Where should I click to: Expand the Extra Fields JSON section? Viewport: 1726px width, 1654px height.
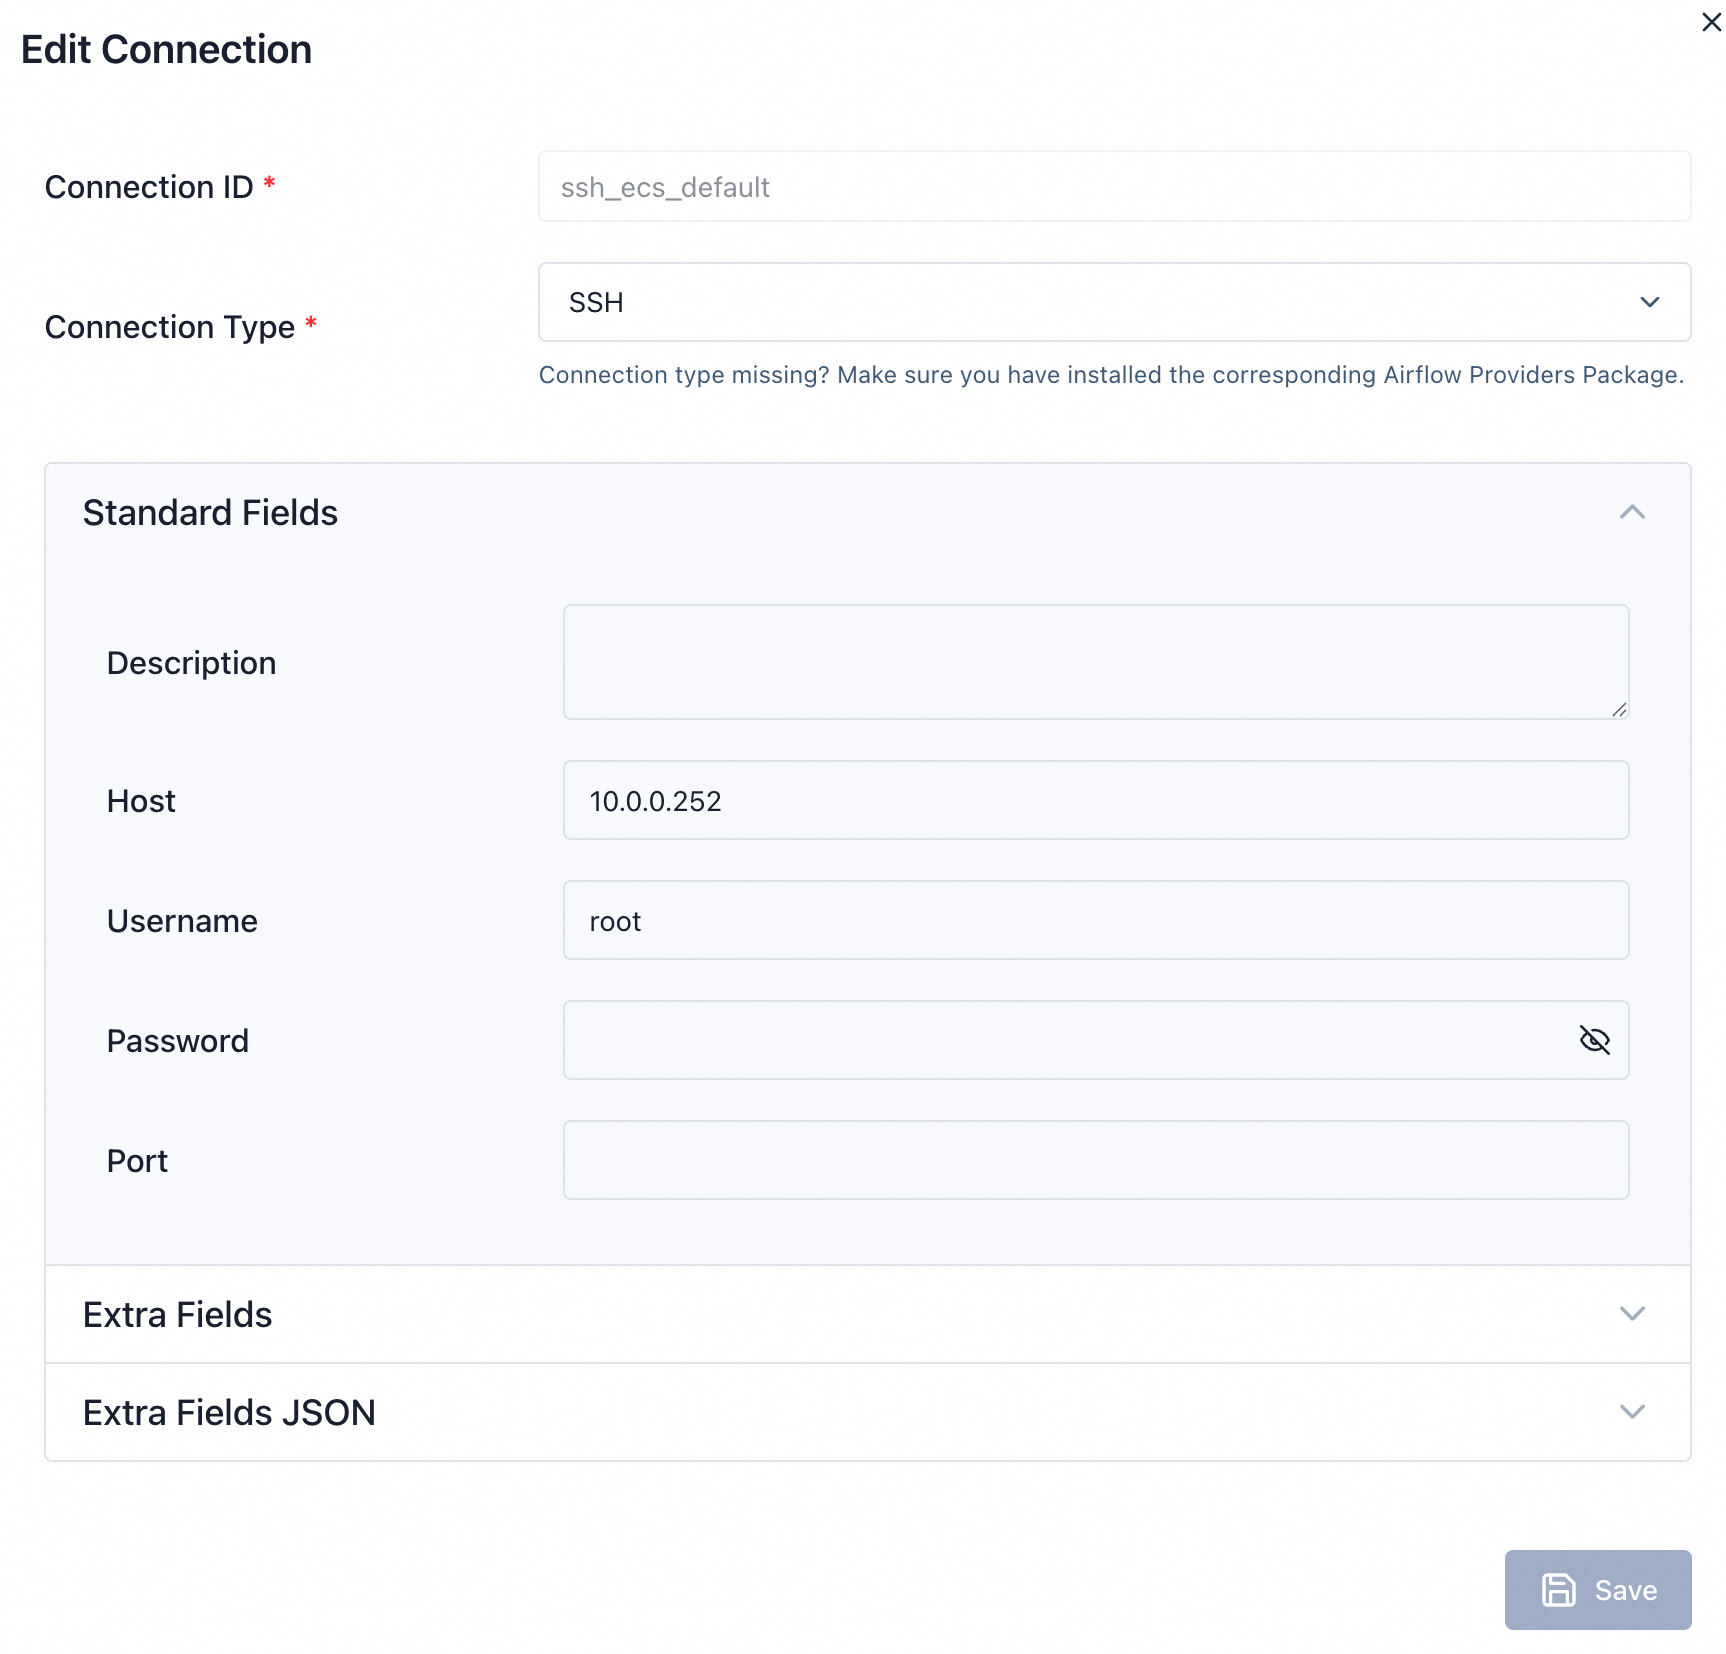1632,1412
